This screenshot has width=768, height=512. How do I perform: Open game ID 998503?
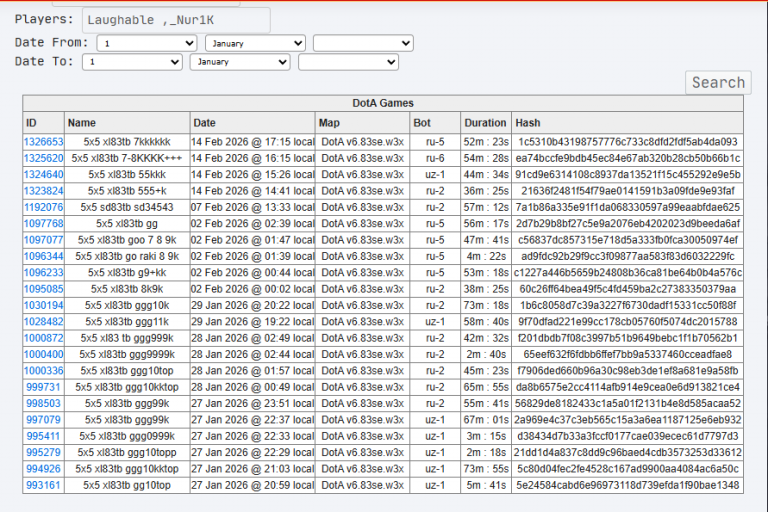click(x=44, y=403)
